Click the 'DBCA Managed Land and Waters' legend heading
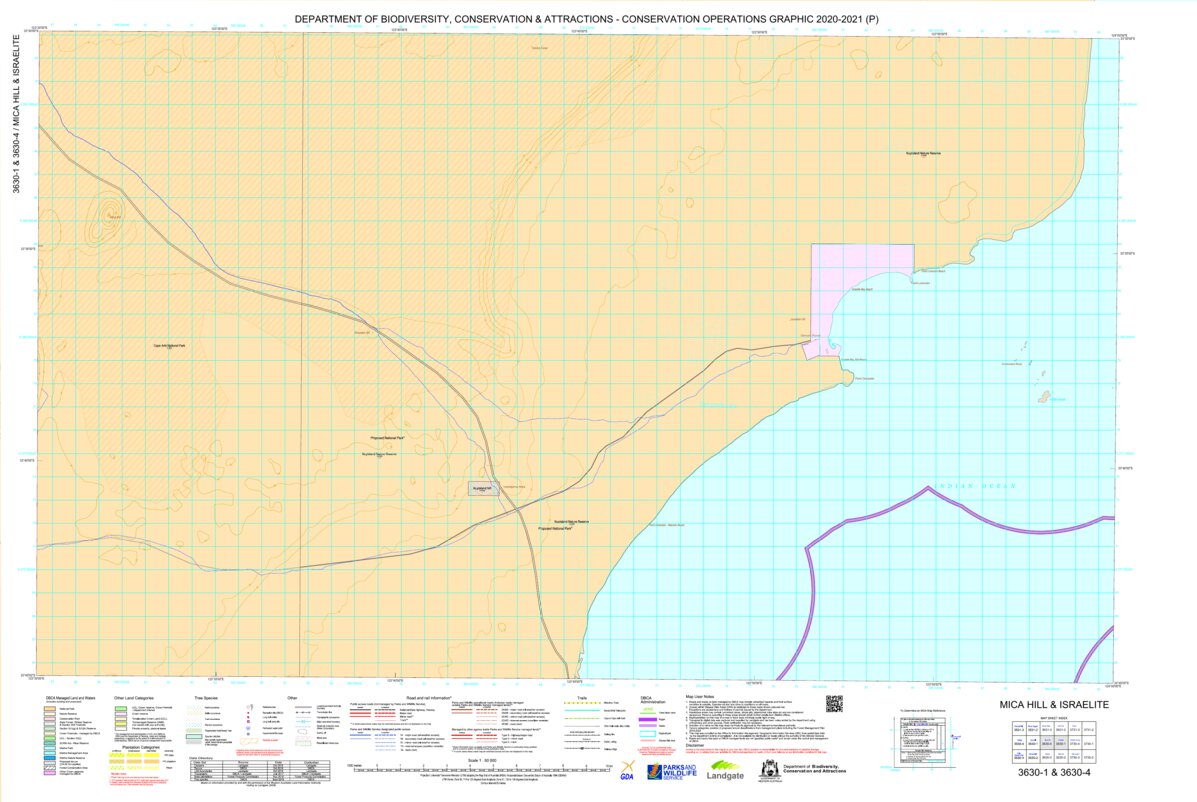This screenshot has width=1197, height=802. pos(70,697)
